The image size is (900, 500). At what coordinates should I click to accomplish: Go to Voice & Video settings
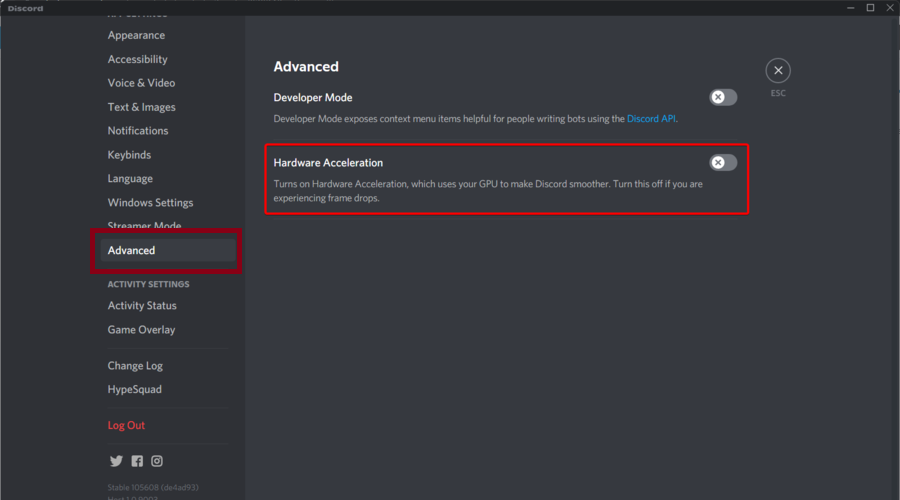(141, 83)
